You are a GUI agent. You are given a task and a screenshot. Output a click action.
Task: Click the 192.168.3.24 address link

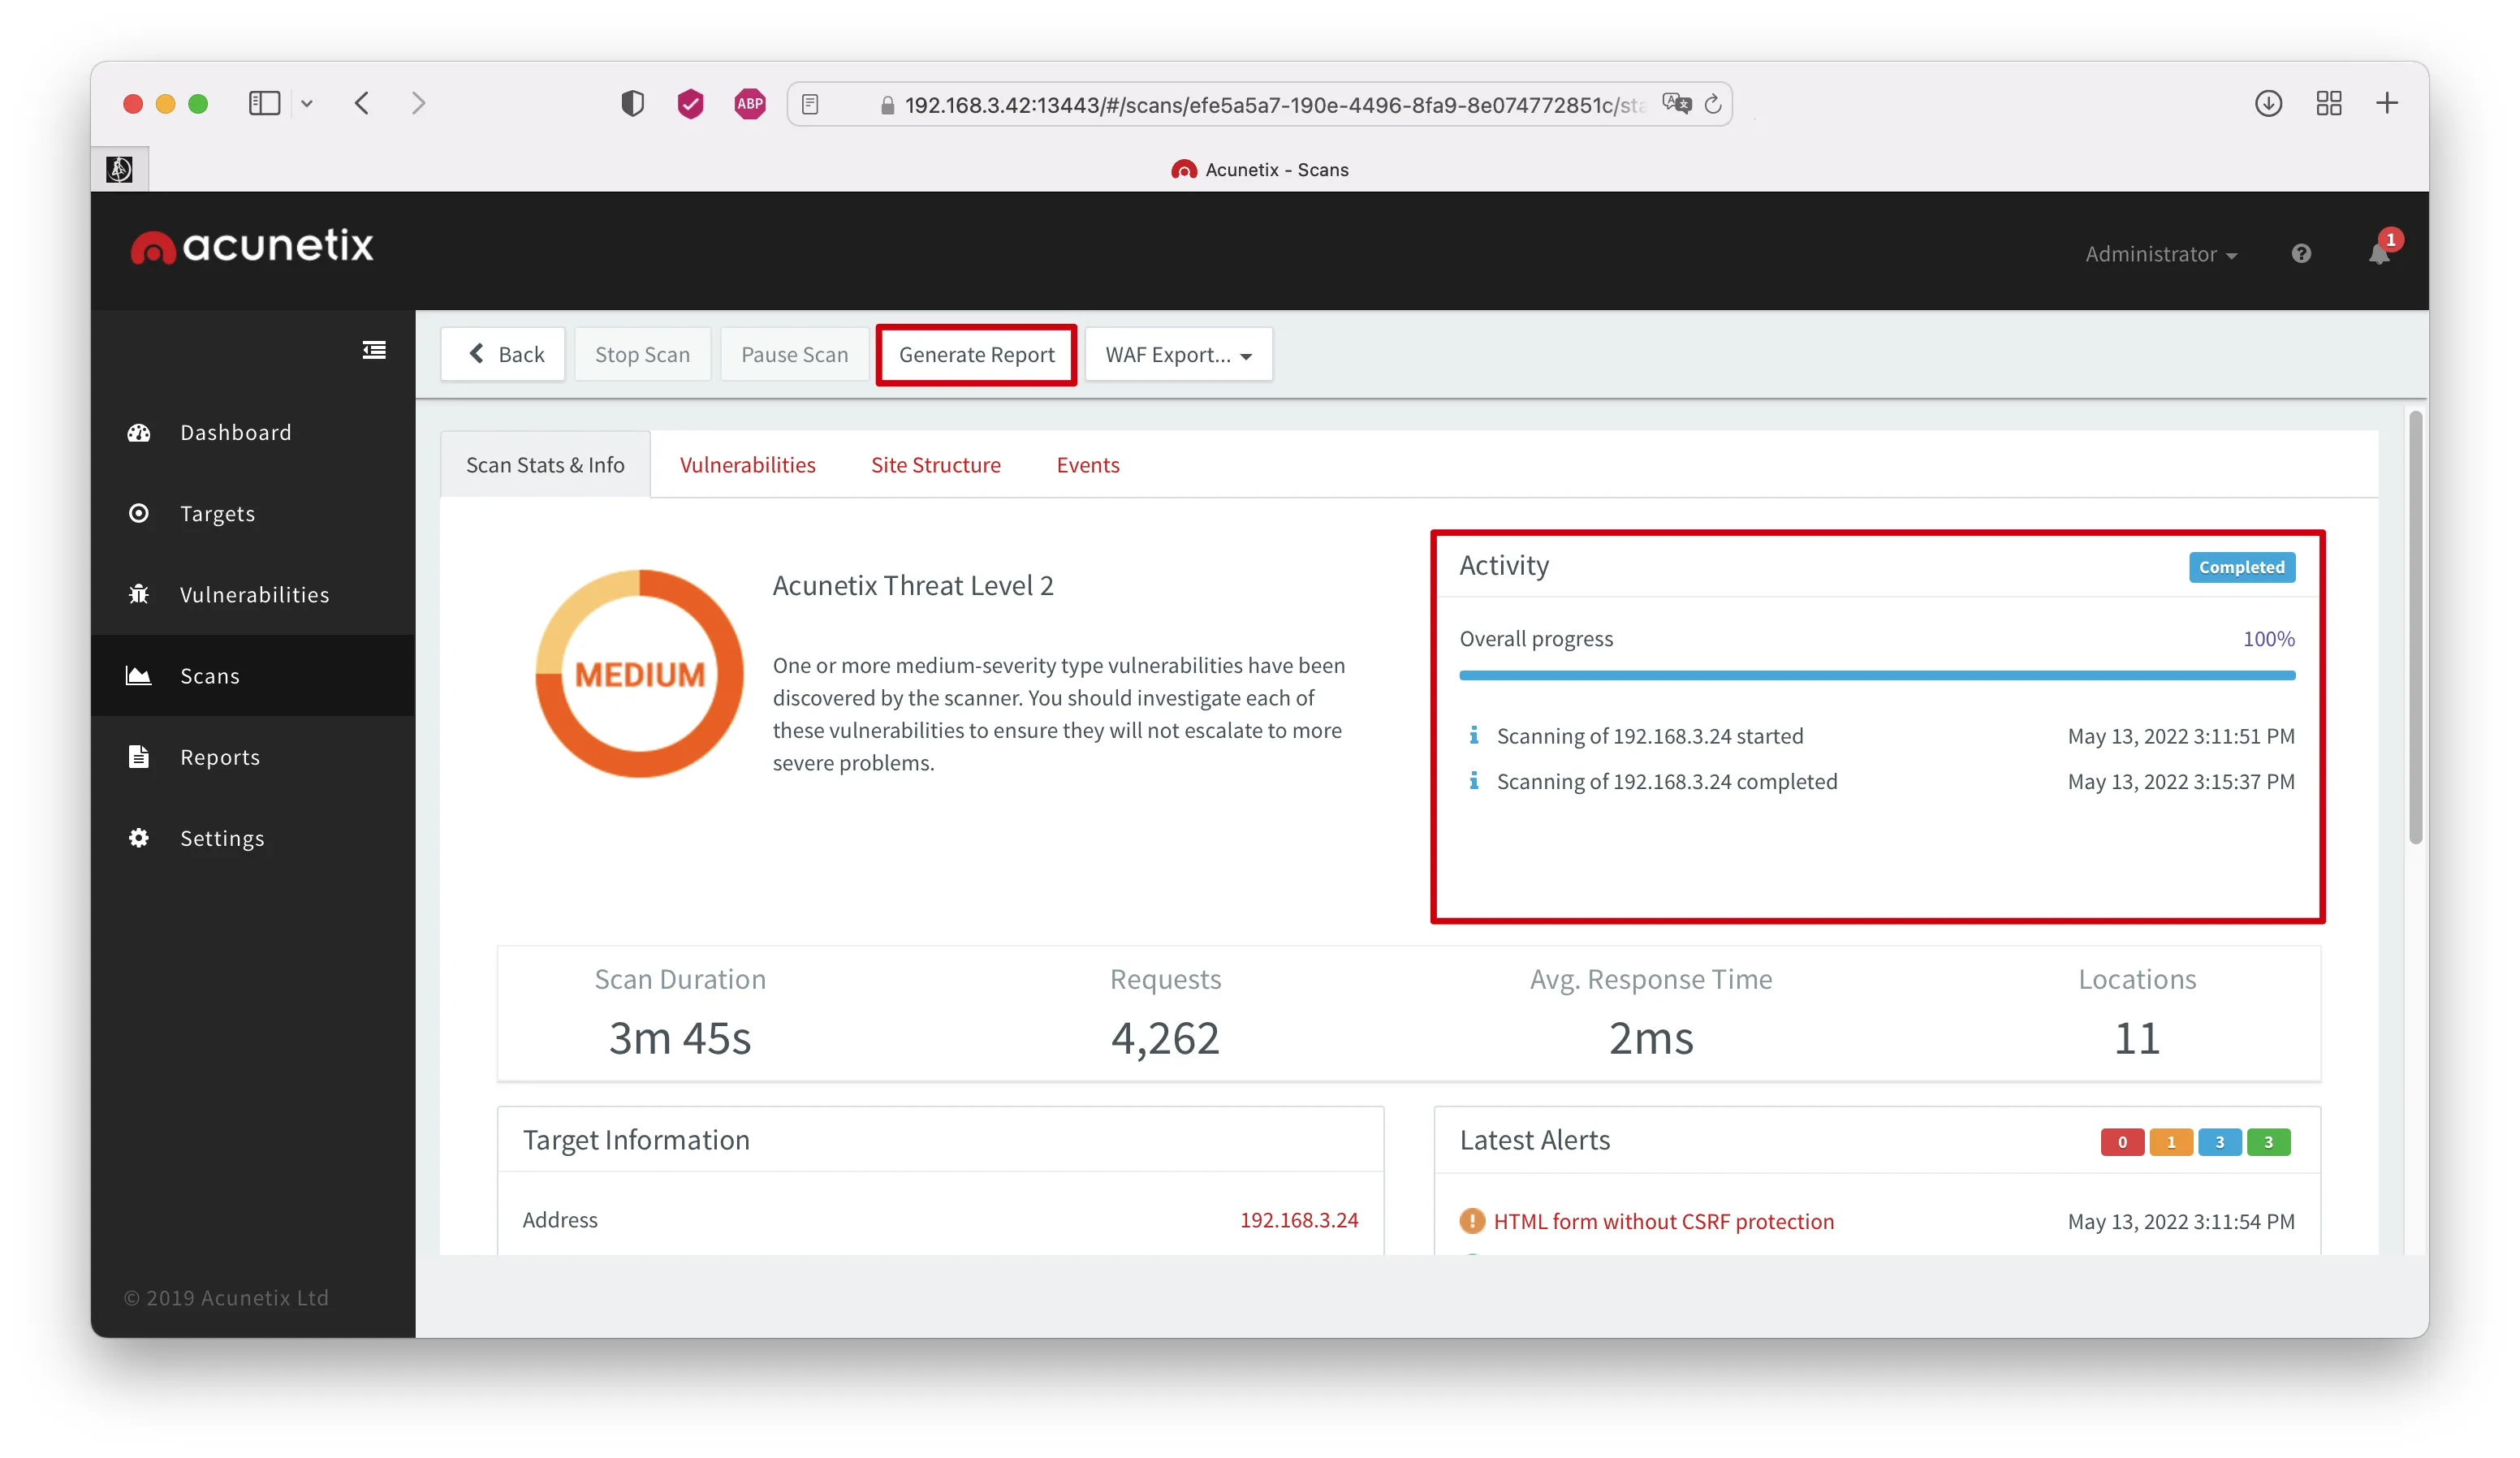[x=1299, y=1220]
